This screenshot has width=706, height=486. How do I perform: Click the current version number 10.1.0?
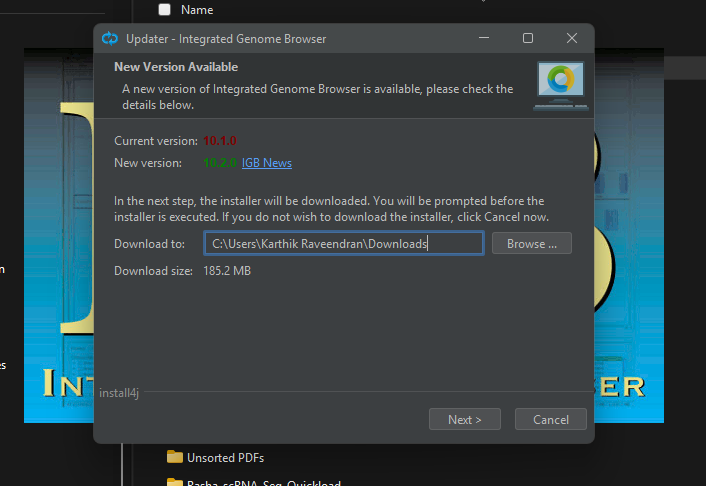219,141
